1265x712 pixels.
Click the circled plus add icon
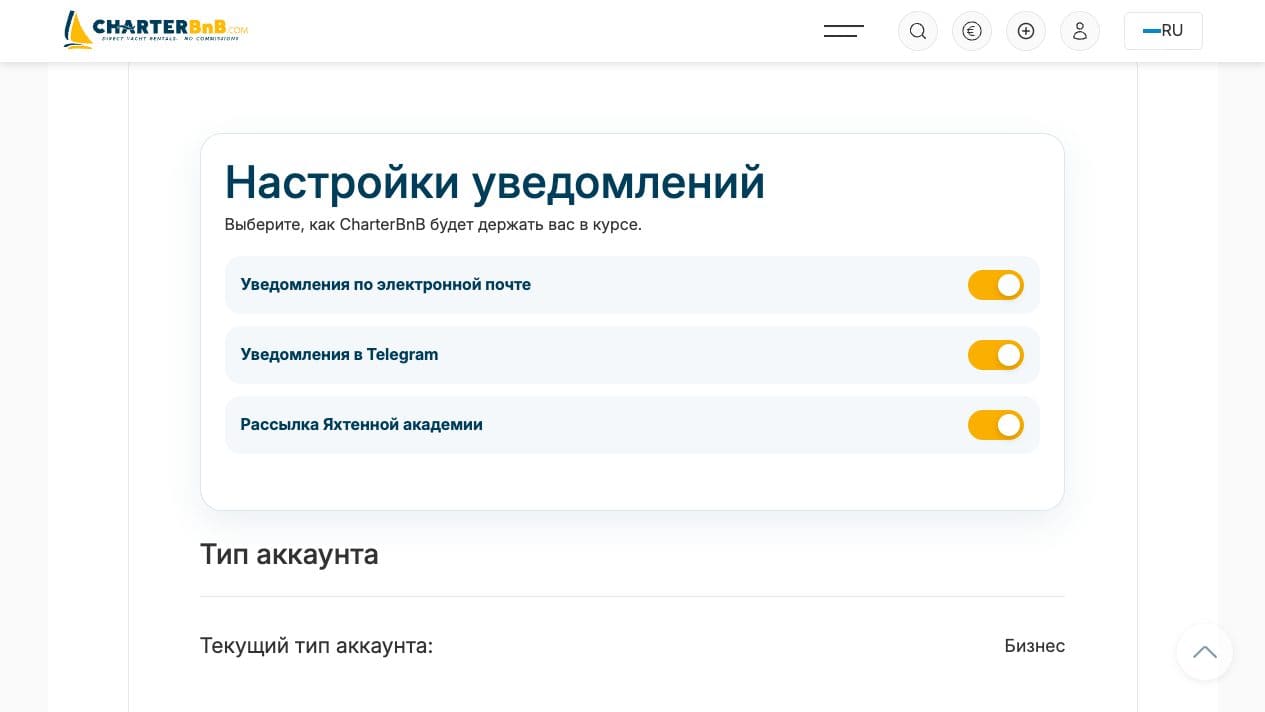(1026, 31)
